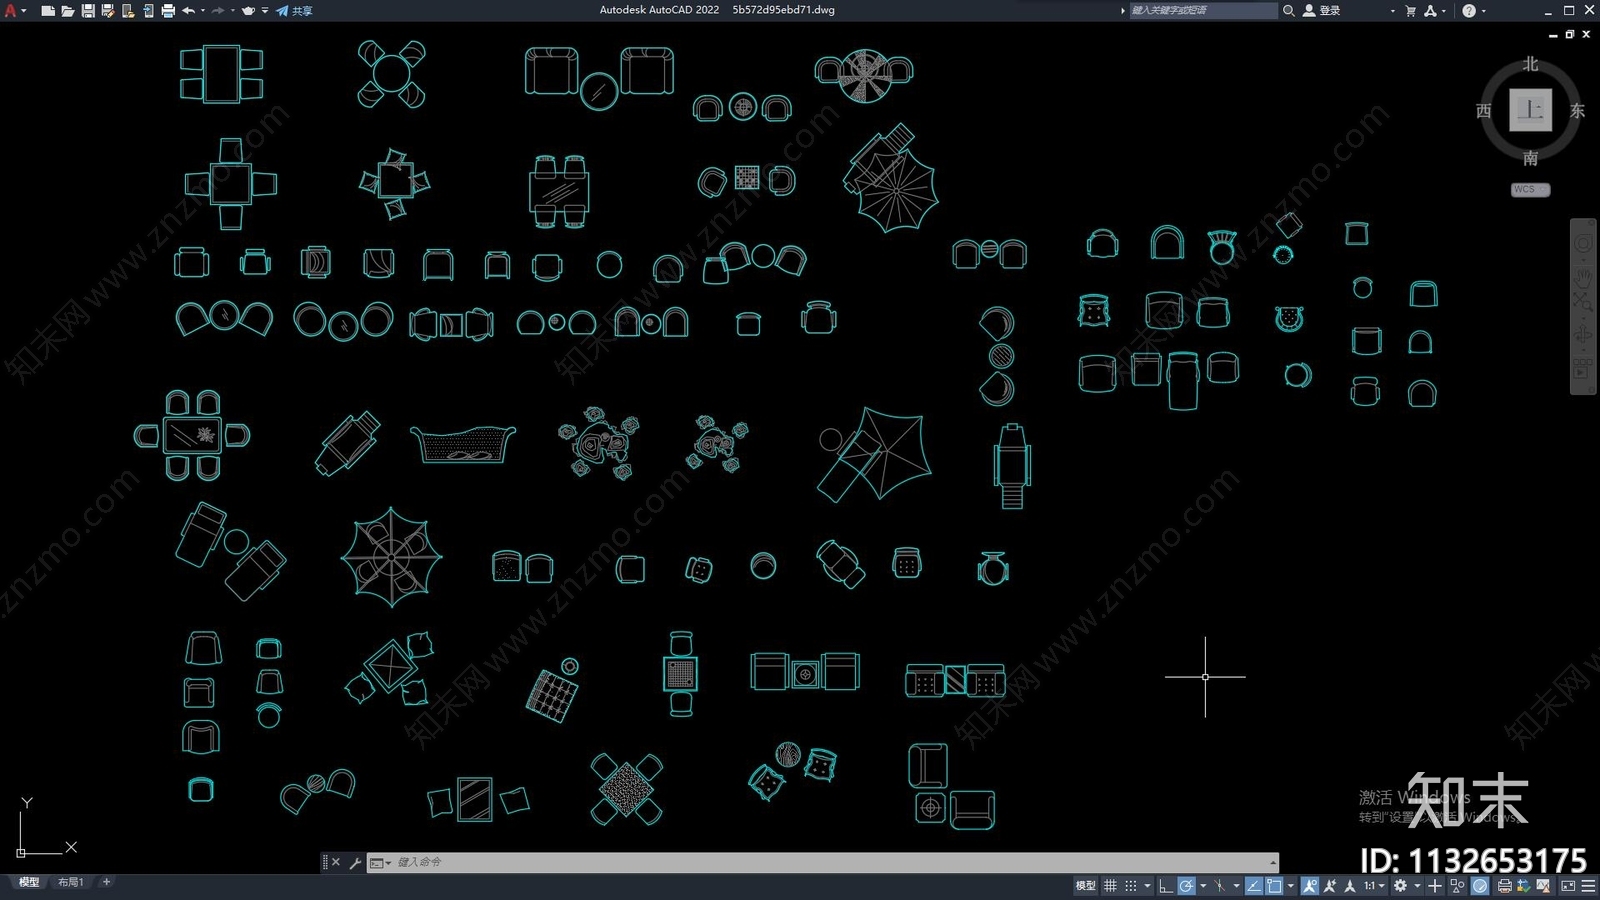Expand the Customize Quick Access Toolbar dropdown
This screenshot has height=900, width=1600.
pos(265,11)
